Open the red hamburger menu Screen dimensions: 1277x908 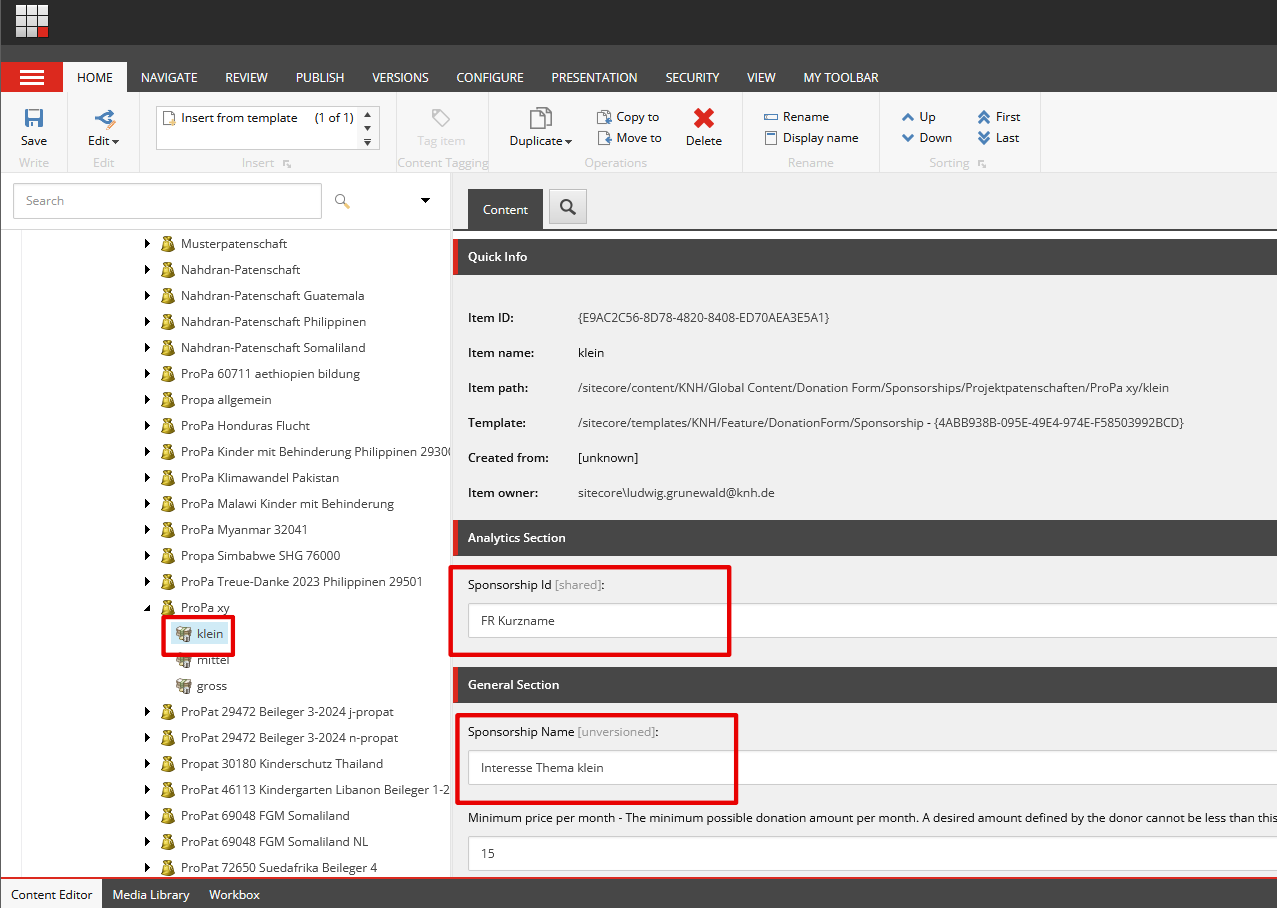click(x=32, y=77)
